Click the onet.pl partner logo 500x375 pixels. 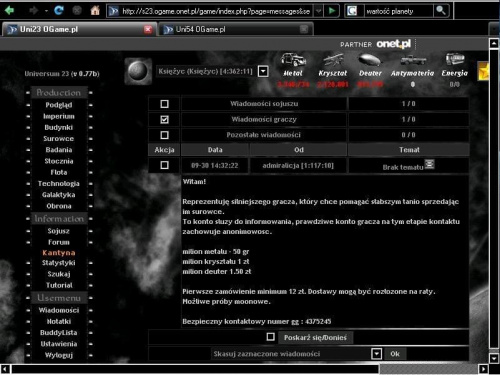[x=393, y=44]
